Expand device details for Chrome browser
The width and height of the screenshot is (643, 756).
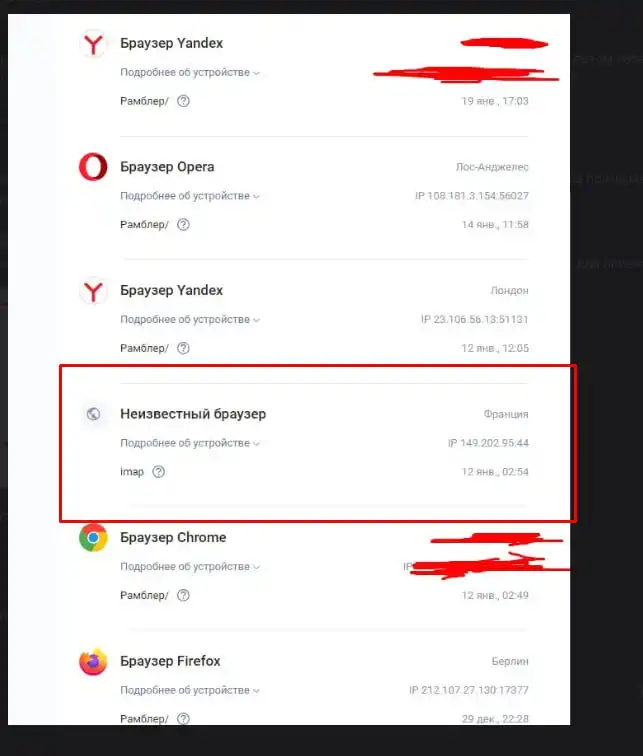point(190,567)
